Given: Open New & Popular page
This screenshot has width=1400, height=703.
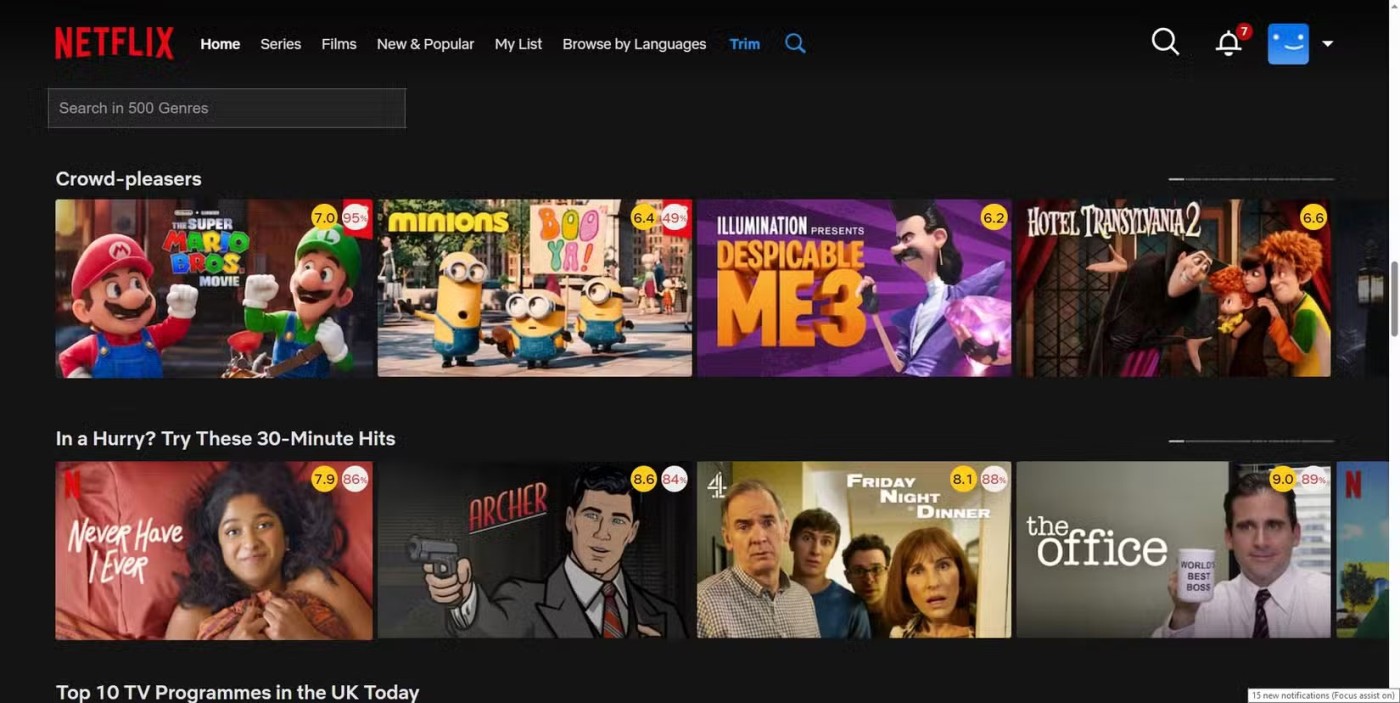Looking at the screenshot, I should click(425, 44).
